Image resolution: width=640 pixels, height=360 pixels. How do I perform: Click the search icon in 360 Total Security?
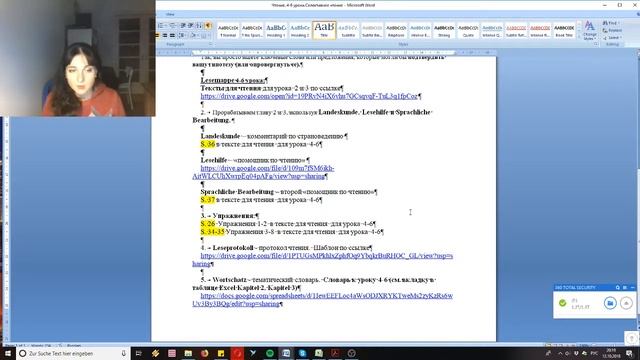[x=618, y=288]
